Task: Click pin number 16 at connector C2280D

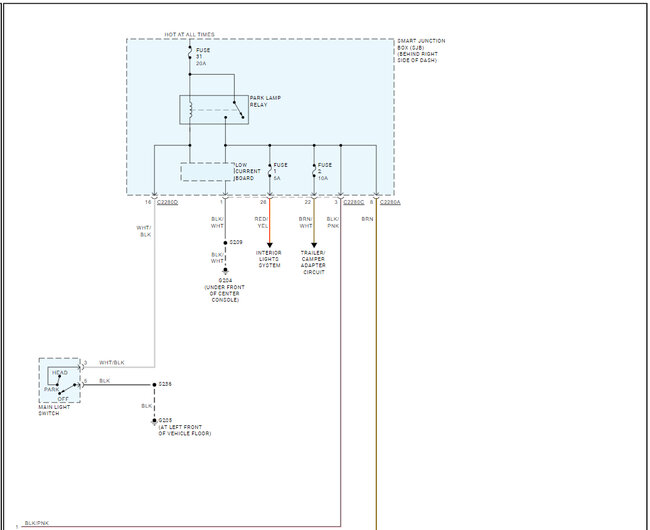Action: click(x=148, y=202)
